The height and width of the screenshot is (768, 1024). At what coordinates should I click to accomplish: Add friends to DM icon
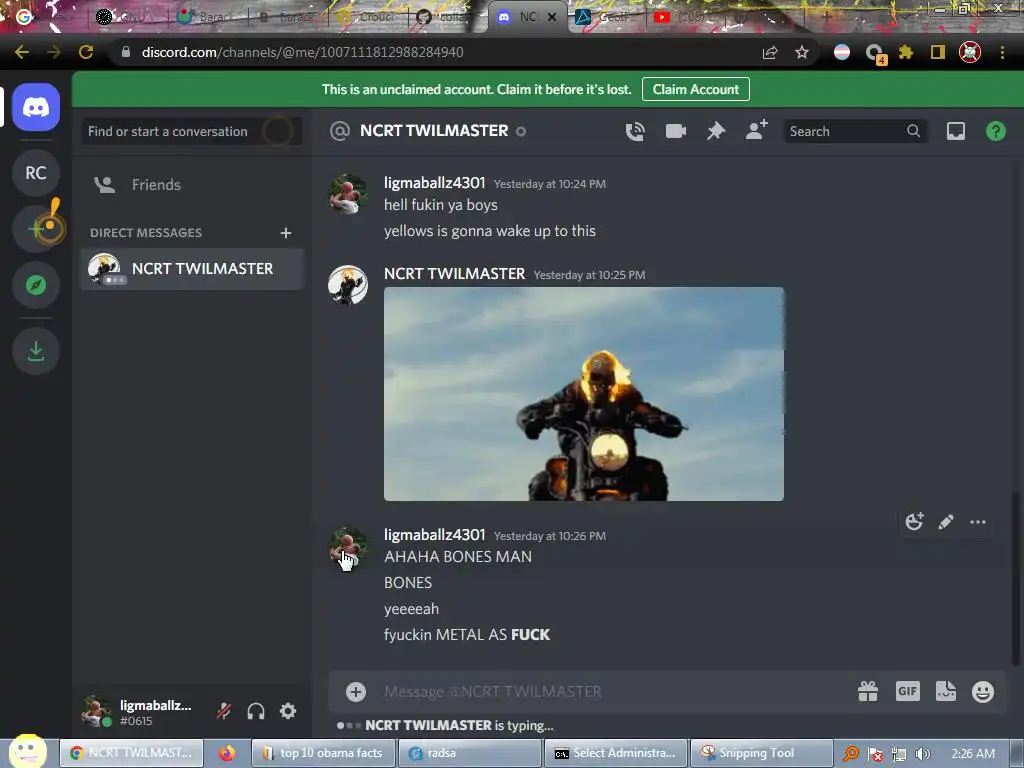pos(756,131)
